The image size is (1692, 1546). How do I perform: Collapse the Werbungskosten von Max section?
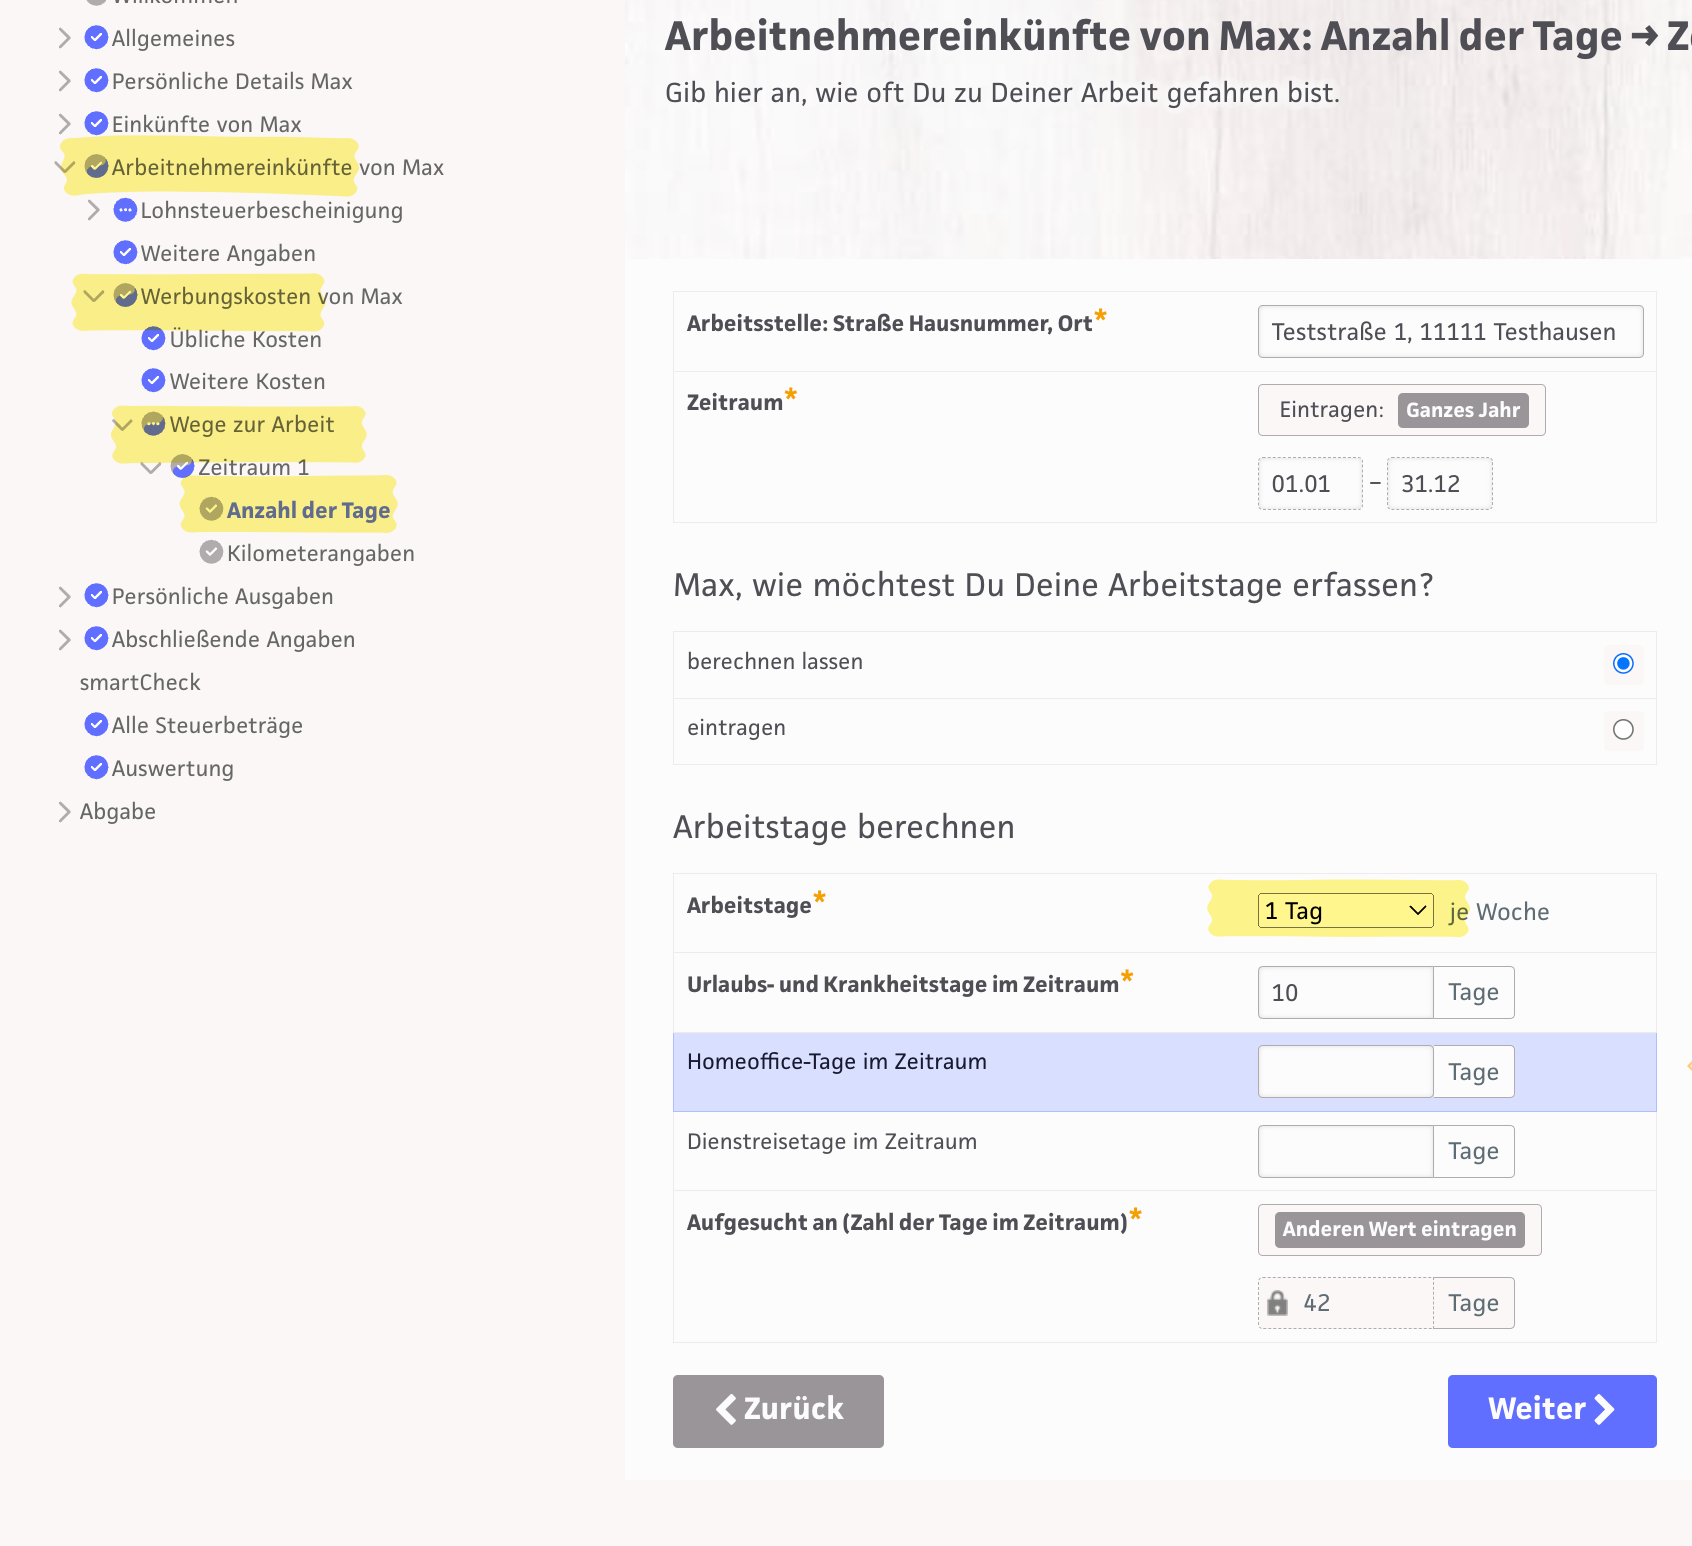tap(94, 296)
